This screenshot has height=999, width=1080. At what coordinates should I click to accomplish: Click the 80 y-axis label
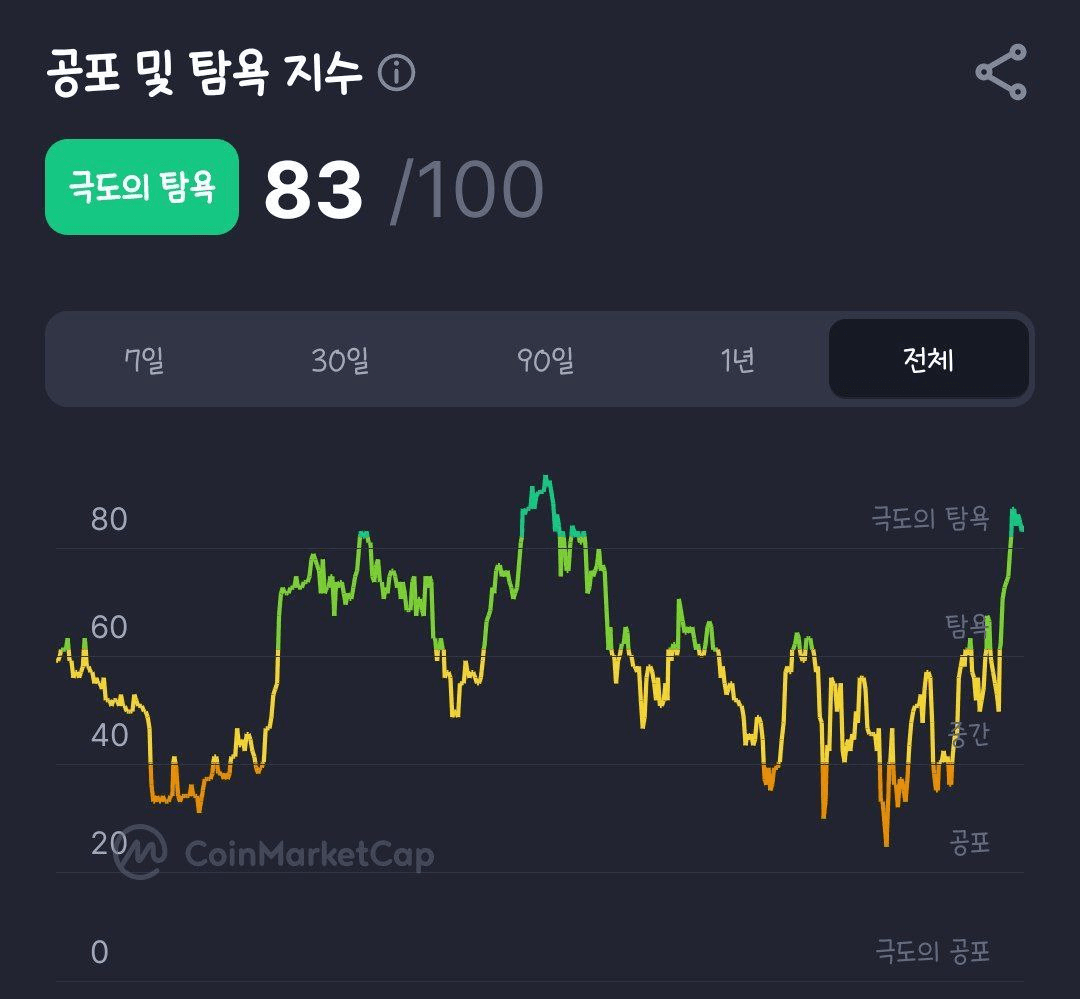[109, 519]
